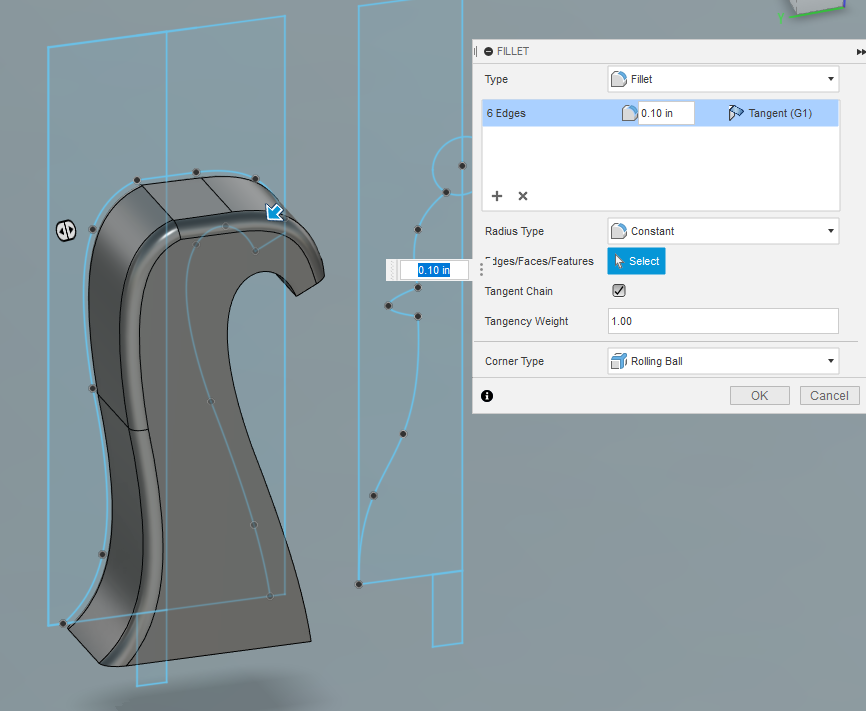Click the fillet icon beside the edges radius value
The width and height of the screenshot is (866, 711).
click(x=630, y=113)
